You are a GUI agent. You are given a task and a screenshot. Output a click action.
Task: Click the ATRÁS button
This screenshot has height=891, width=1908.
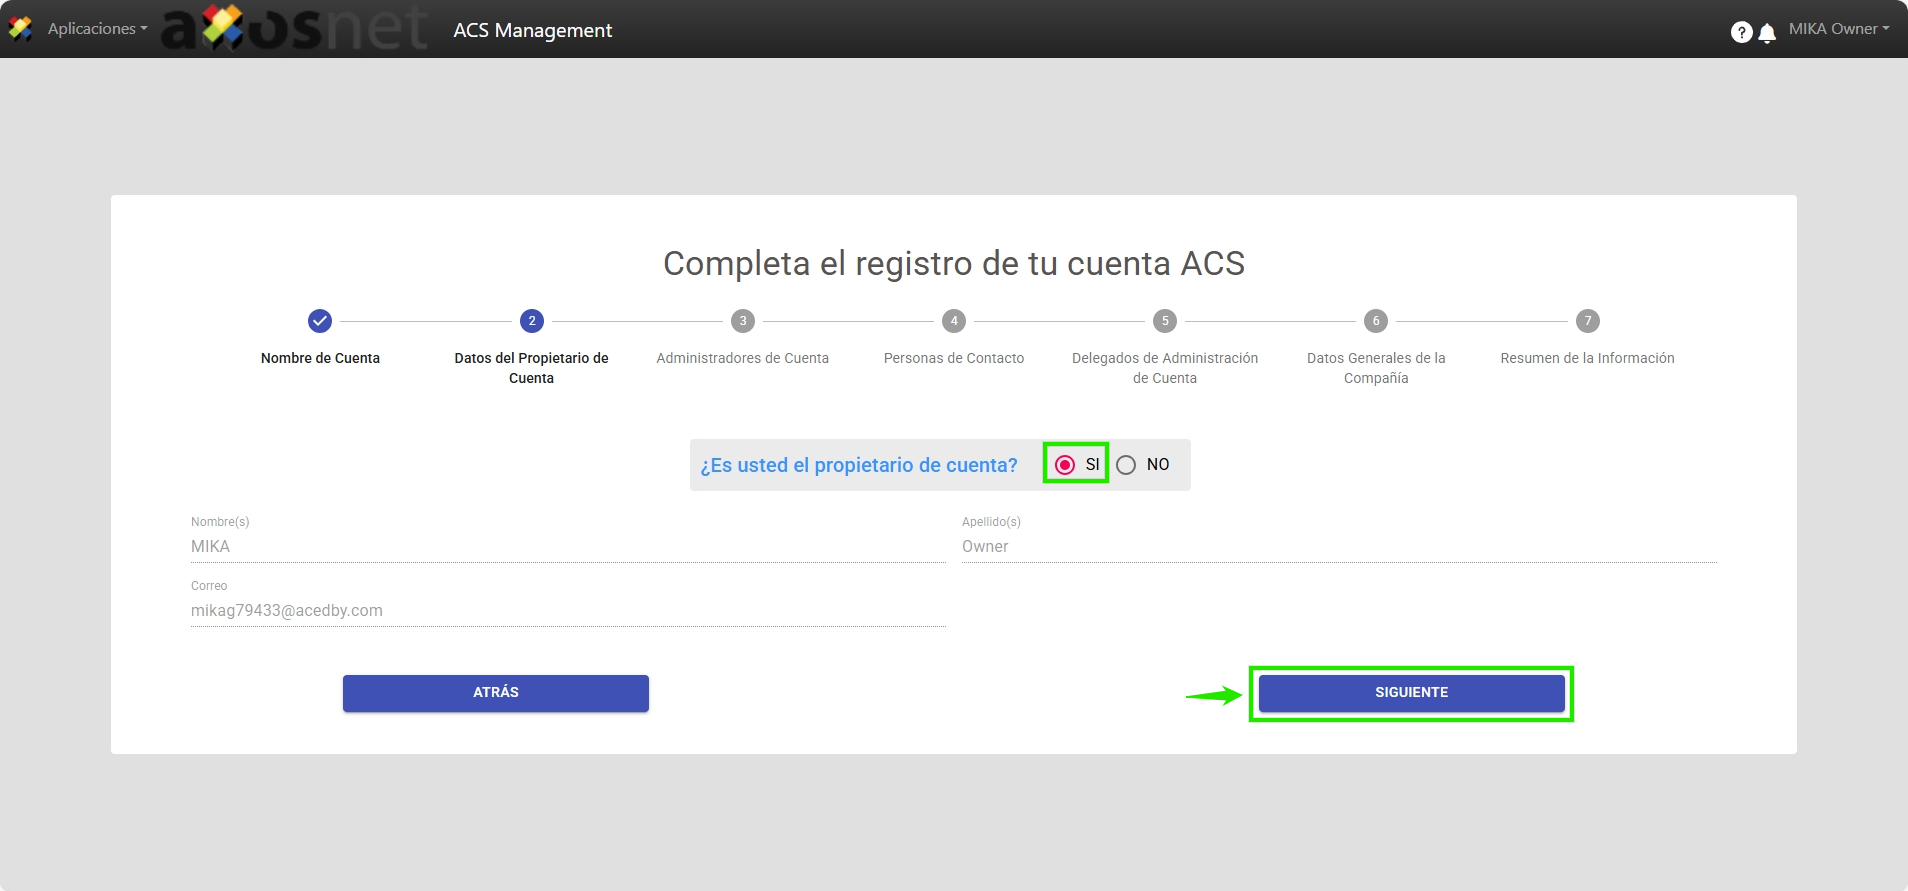496,693
